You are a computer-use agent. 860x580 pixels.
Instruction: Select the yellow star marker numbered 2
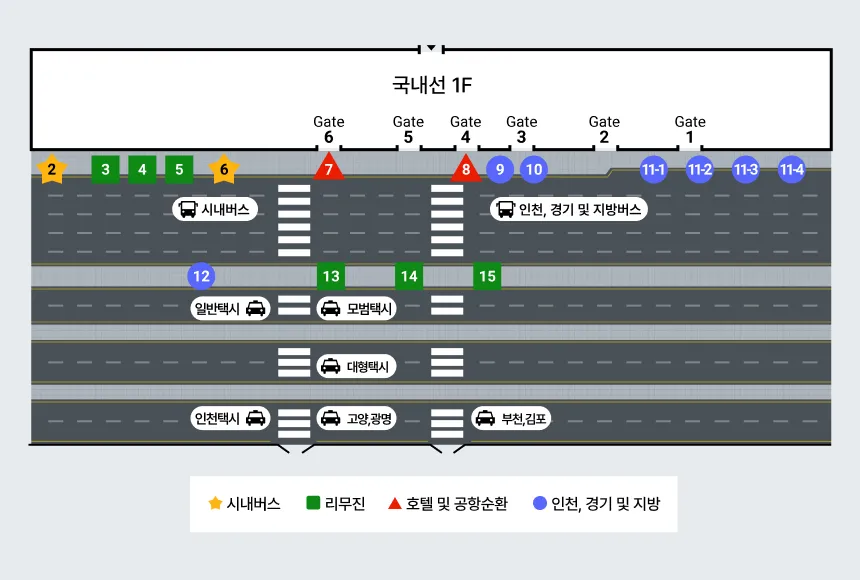point(51,170)
